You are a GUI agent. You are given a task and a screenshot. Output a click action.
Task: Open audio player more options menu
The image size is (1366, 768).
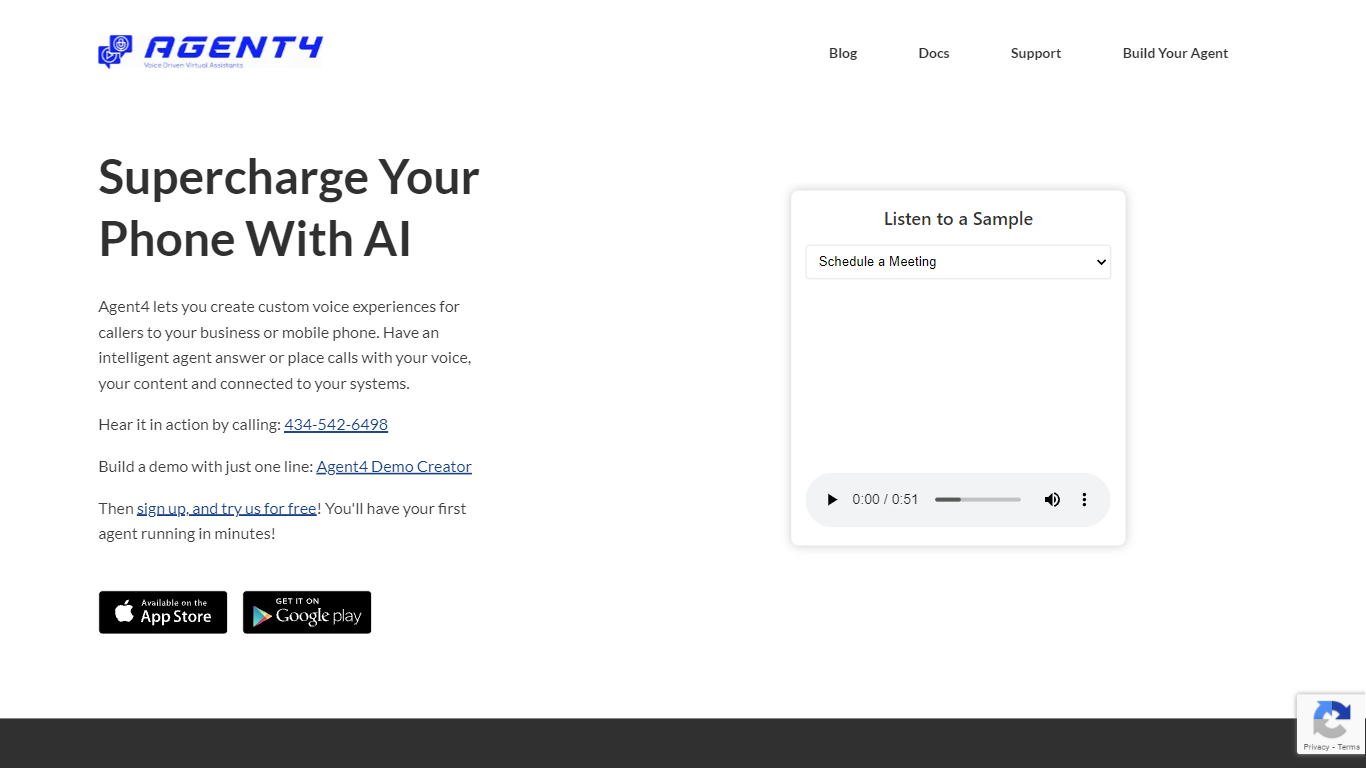[1084, 499]
